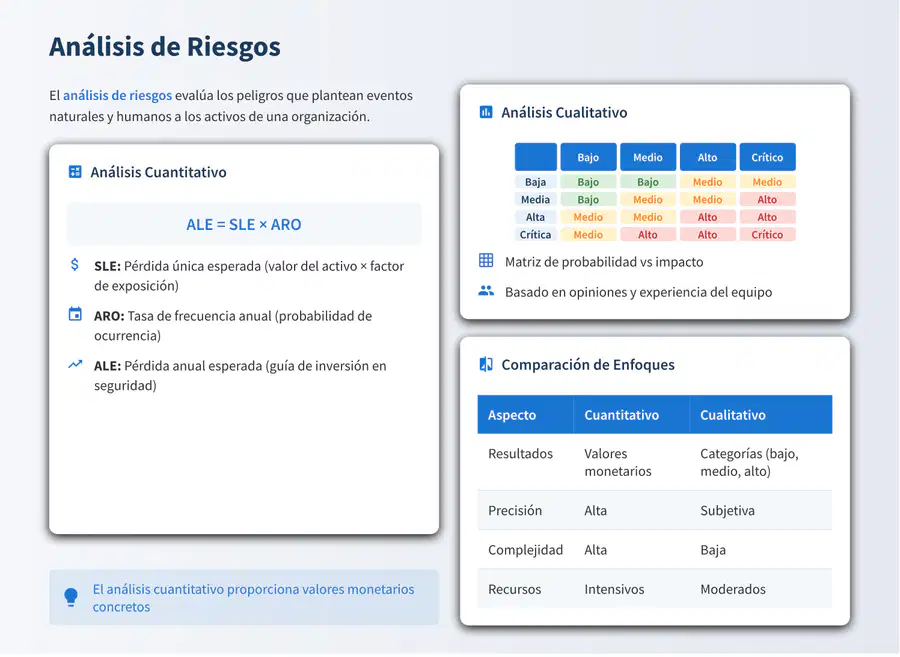Click the 'Crítico' column header in the matrix
The height and width of the screenshot is (657, 900).
767,157
